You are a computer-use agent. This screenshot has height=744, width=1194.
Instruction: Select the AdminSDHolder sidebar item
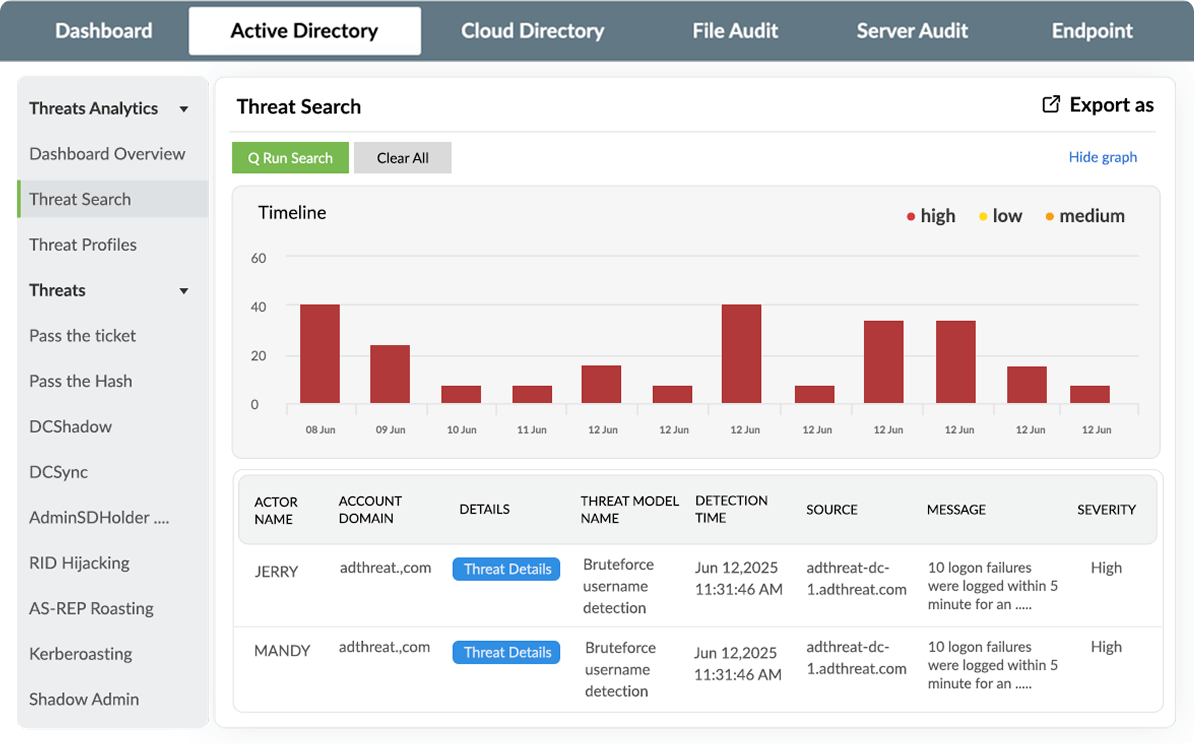(x=99, y=518)
